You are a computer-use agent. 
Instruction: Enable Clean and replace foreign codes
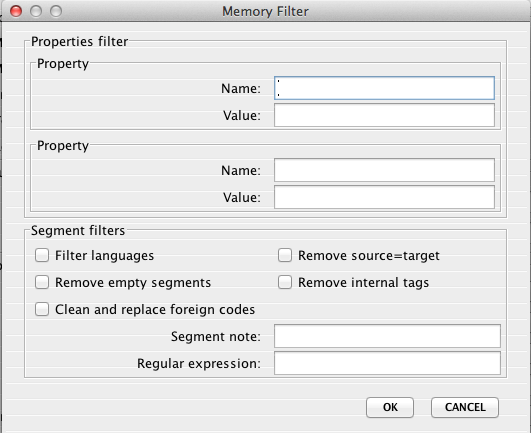tap(42, 309)
